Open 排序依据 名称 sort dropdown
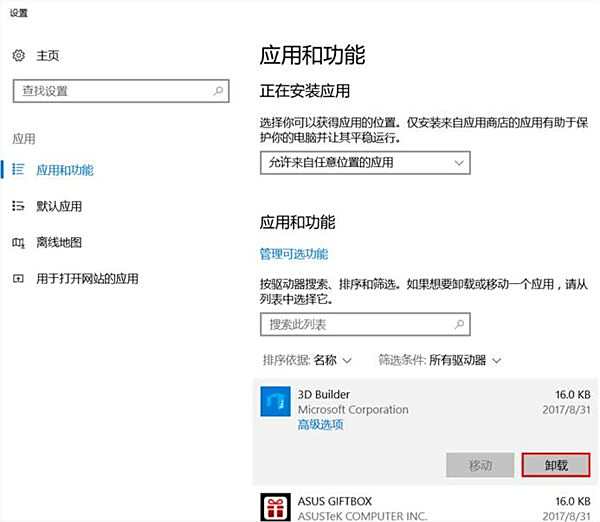600x522 pixels. [307, 360]
